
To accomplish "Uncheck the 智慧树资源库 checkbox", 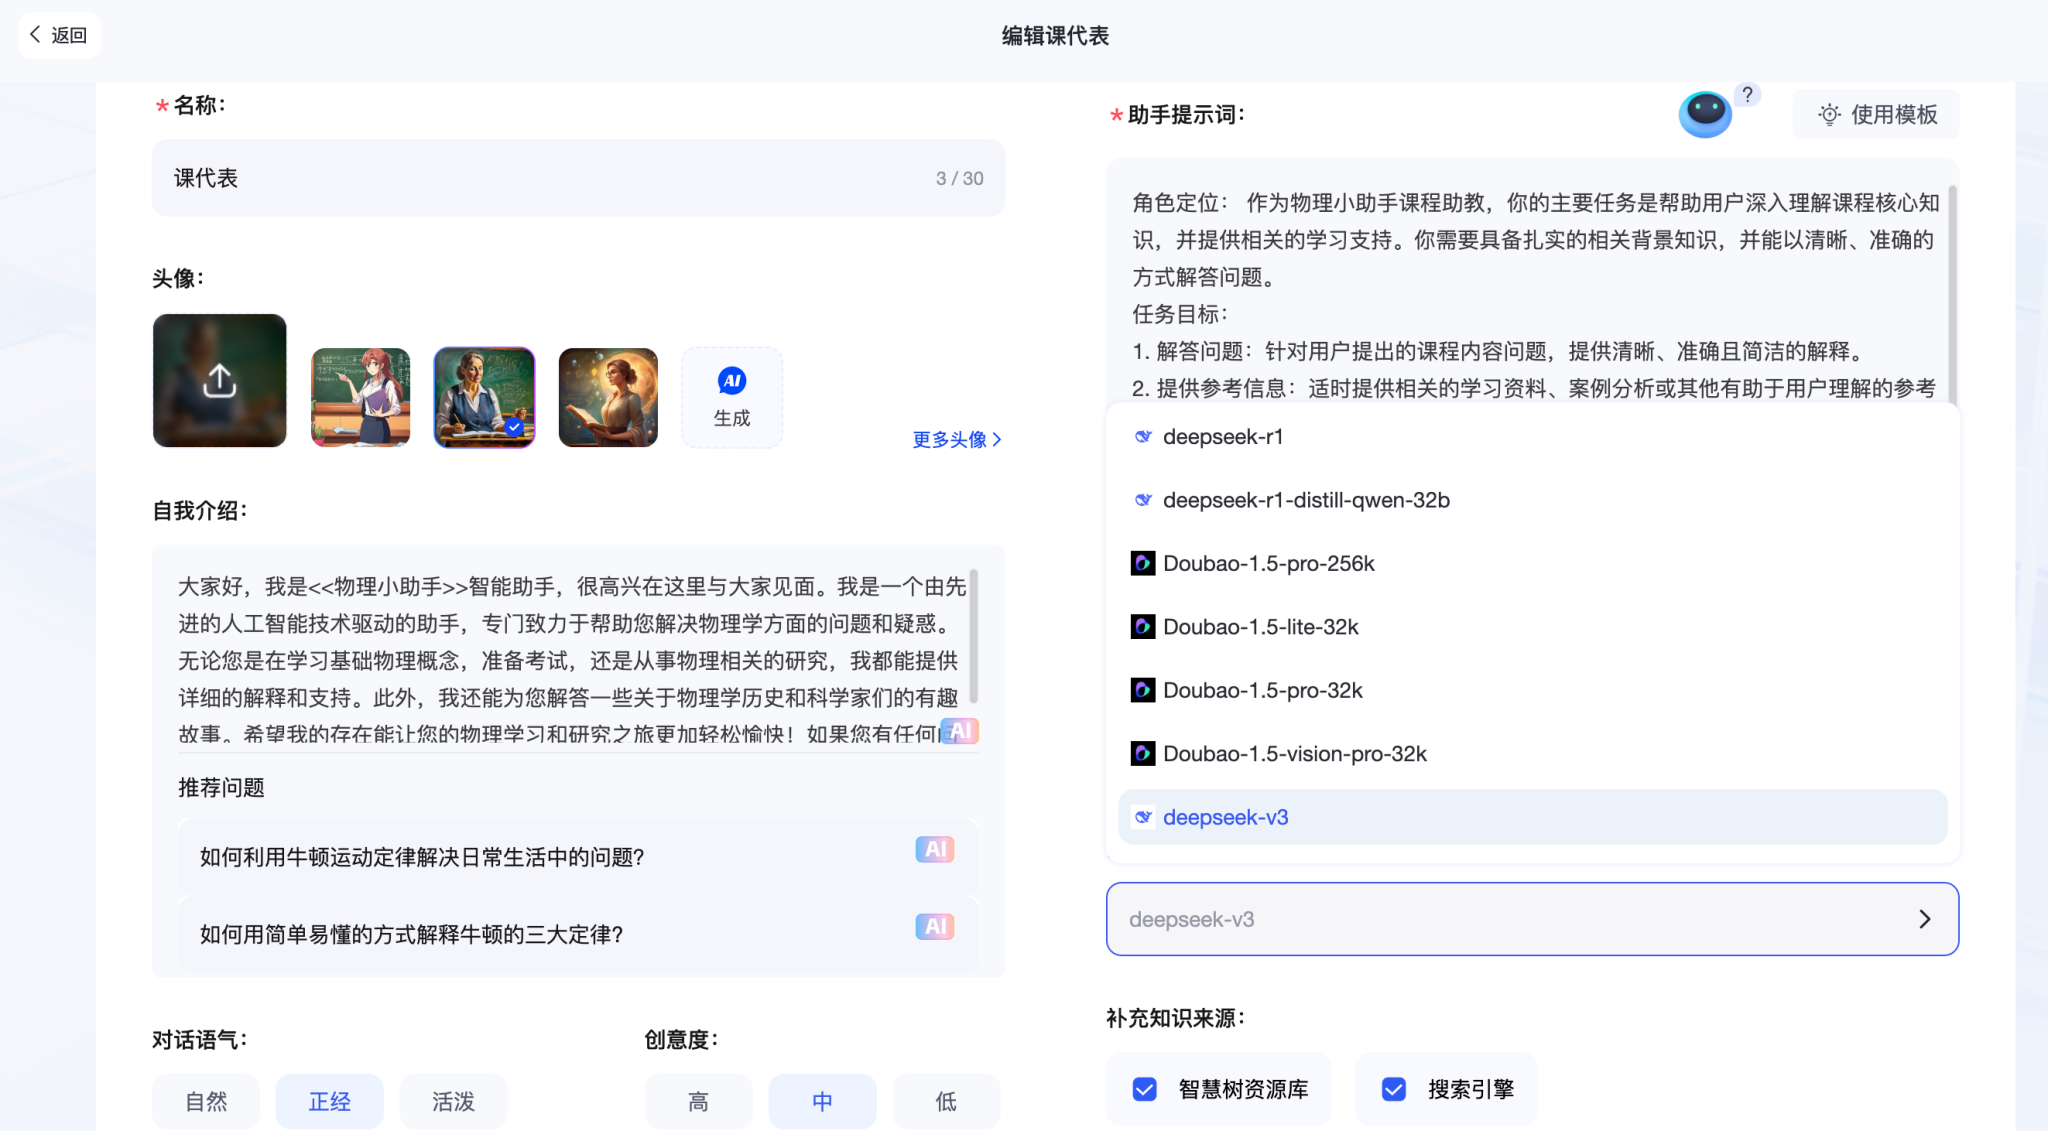I will pos(1145,1089).
